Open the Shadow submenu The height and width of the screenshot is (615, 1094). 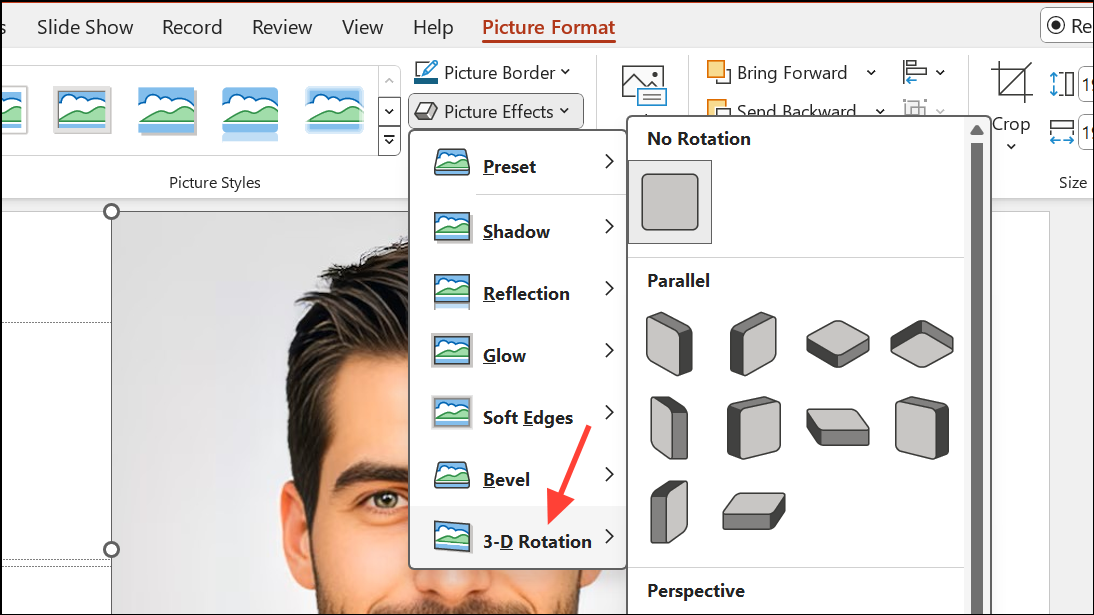[x=518, y=231]
